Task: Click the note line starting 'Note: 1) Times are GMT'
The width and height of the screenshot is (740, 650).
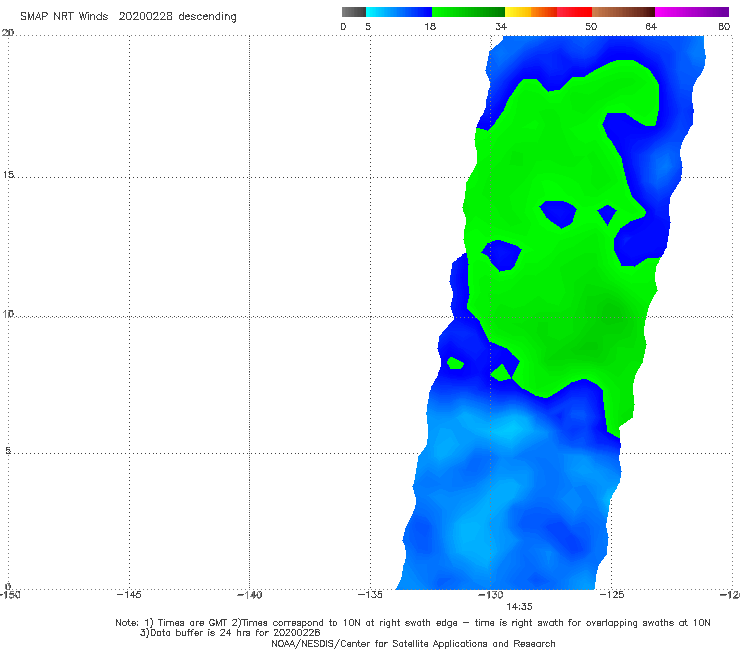Action: tap(413, 623)
